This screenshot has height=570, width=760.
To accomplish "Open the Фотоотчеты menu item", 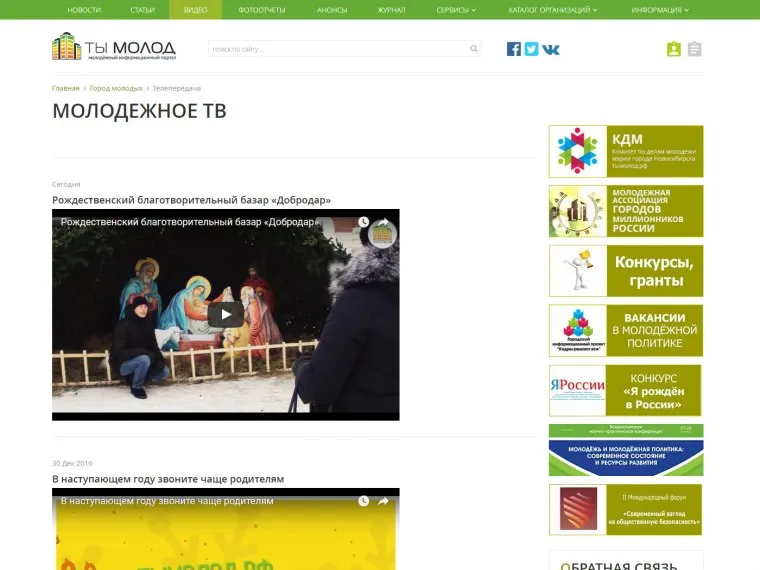I will [x=262, y=10].
